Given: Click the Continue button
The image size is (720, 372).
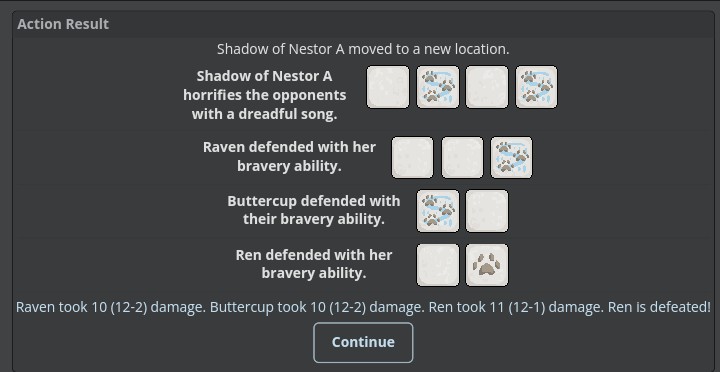Looking at the screenshot, I should pos(363,343).
